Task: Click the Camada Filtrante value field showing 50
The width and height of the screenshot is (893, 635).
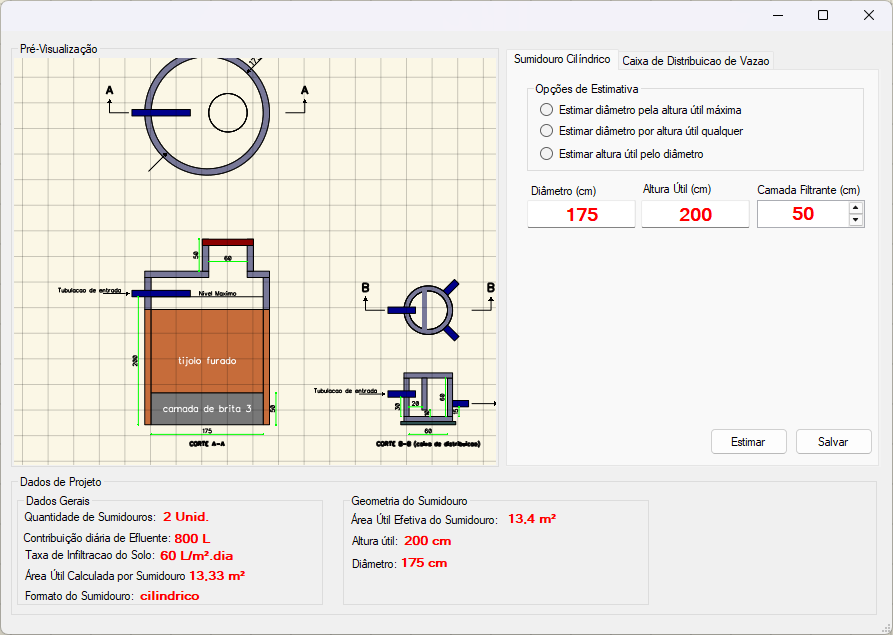Action: click(803, 214)
